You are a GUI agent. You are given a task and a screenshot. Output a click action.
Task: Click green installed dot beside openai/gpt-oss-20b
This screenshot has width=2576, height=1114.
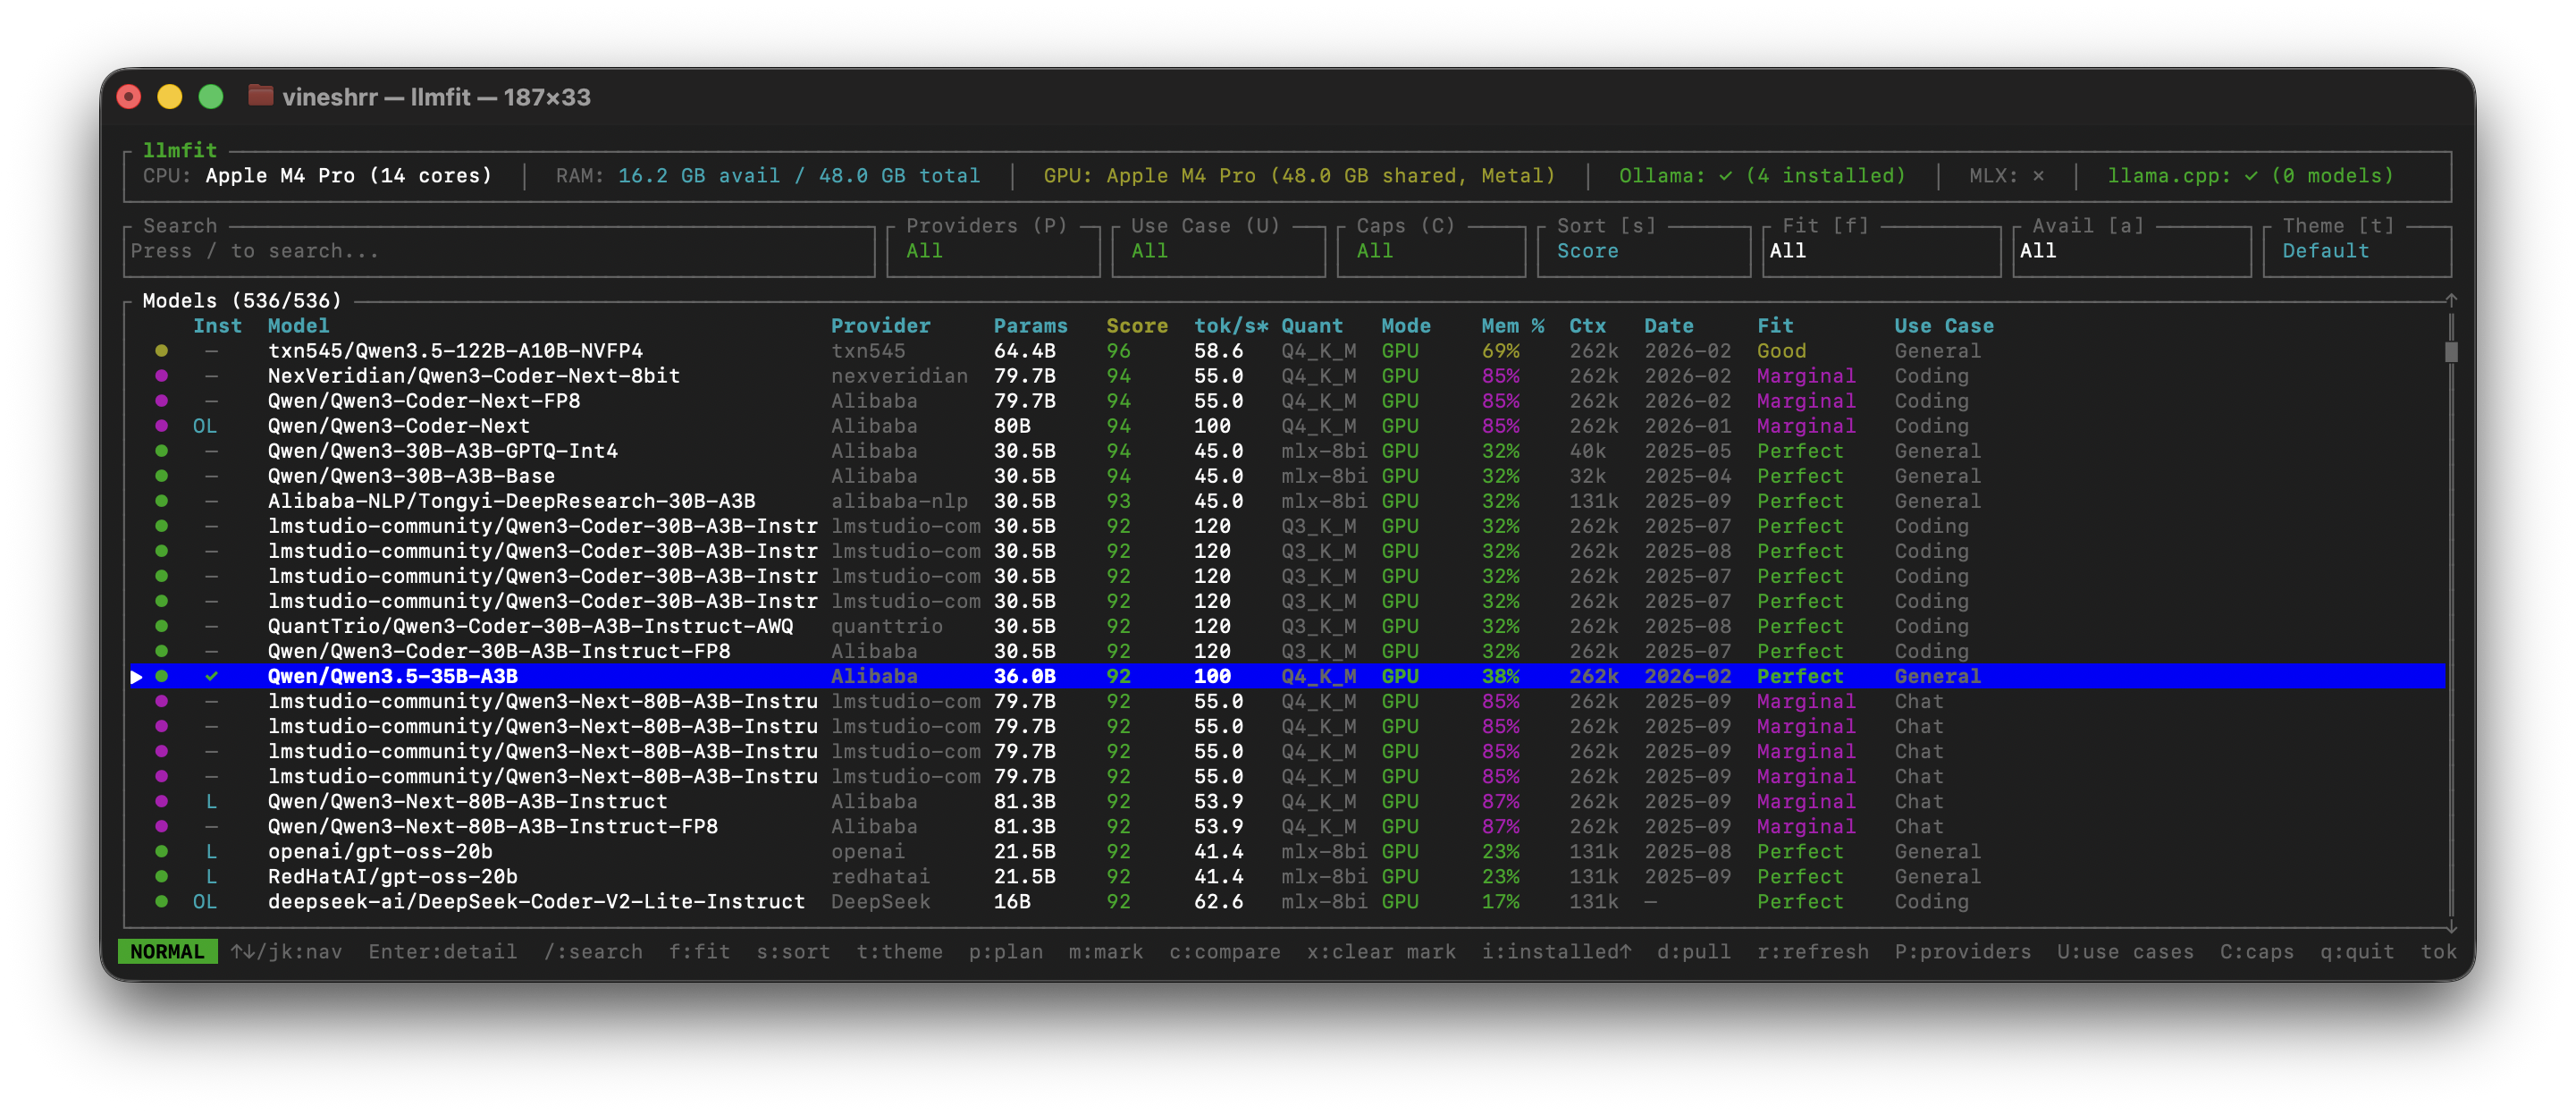pos(163,851)
